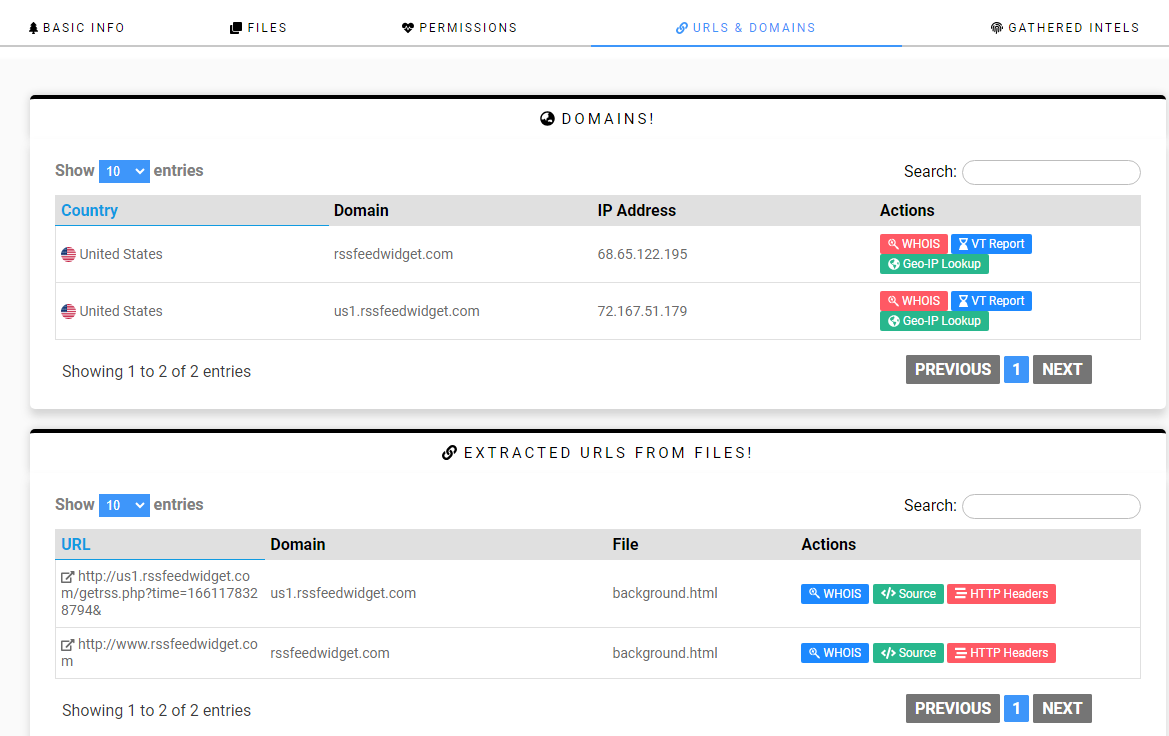The width and height of the screenshot is (1169, 736).
Task: Switch to the Files tab
Action: pos(258,28)
